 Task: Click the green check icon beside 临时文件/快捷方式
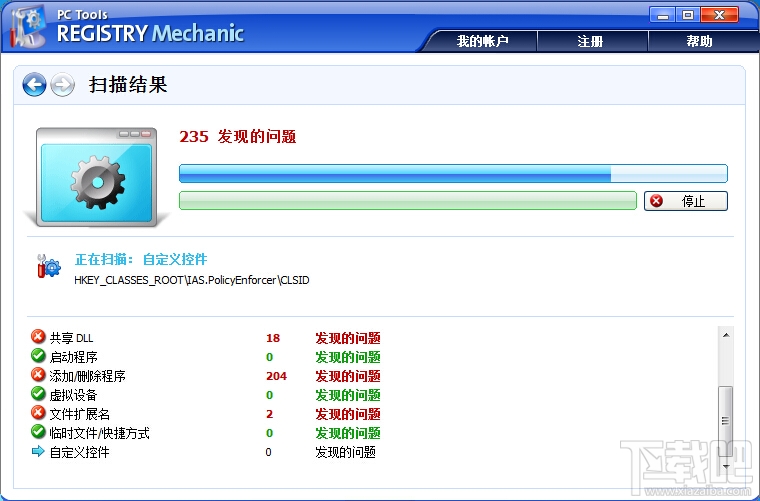[x=38, y=431]
